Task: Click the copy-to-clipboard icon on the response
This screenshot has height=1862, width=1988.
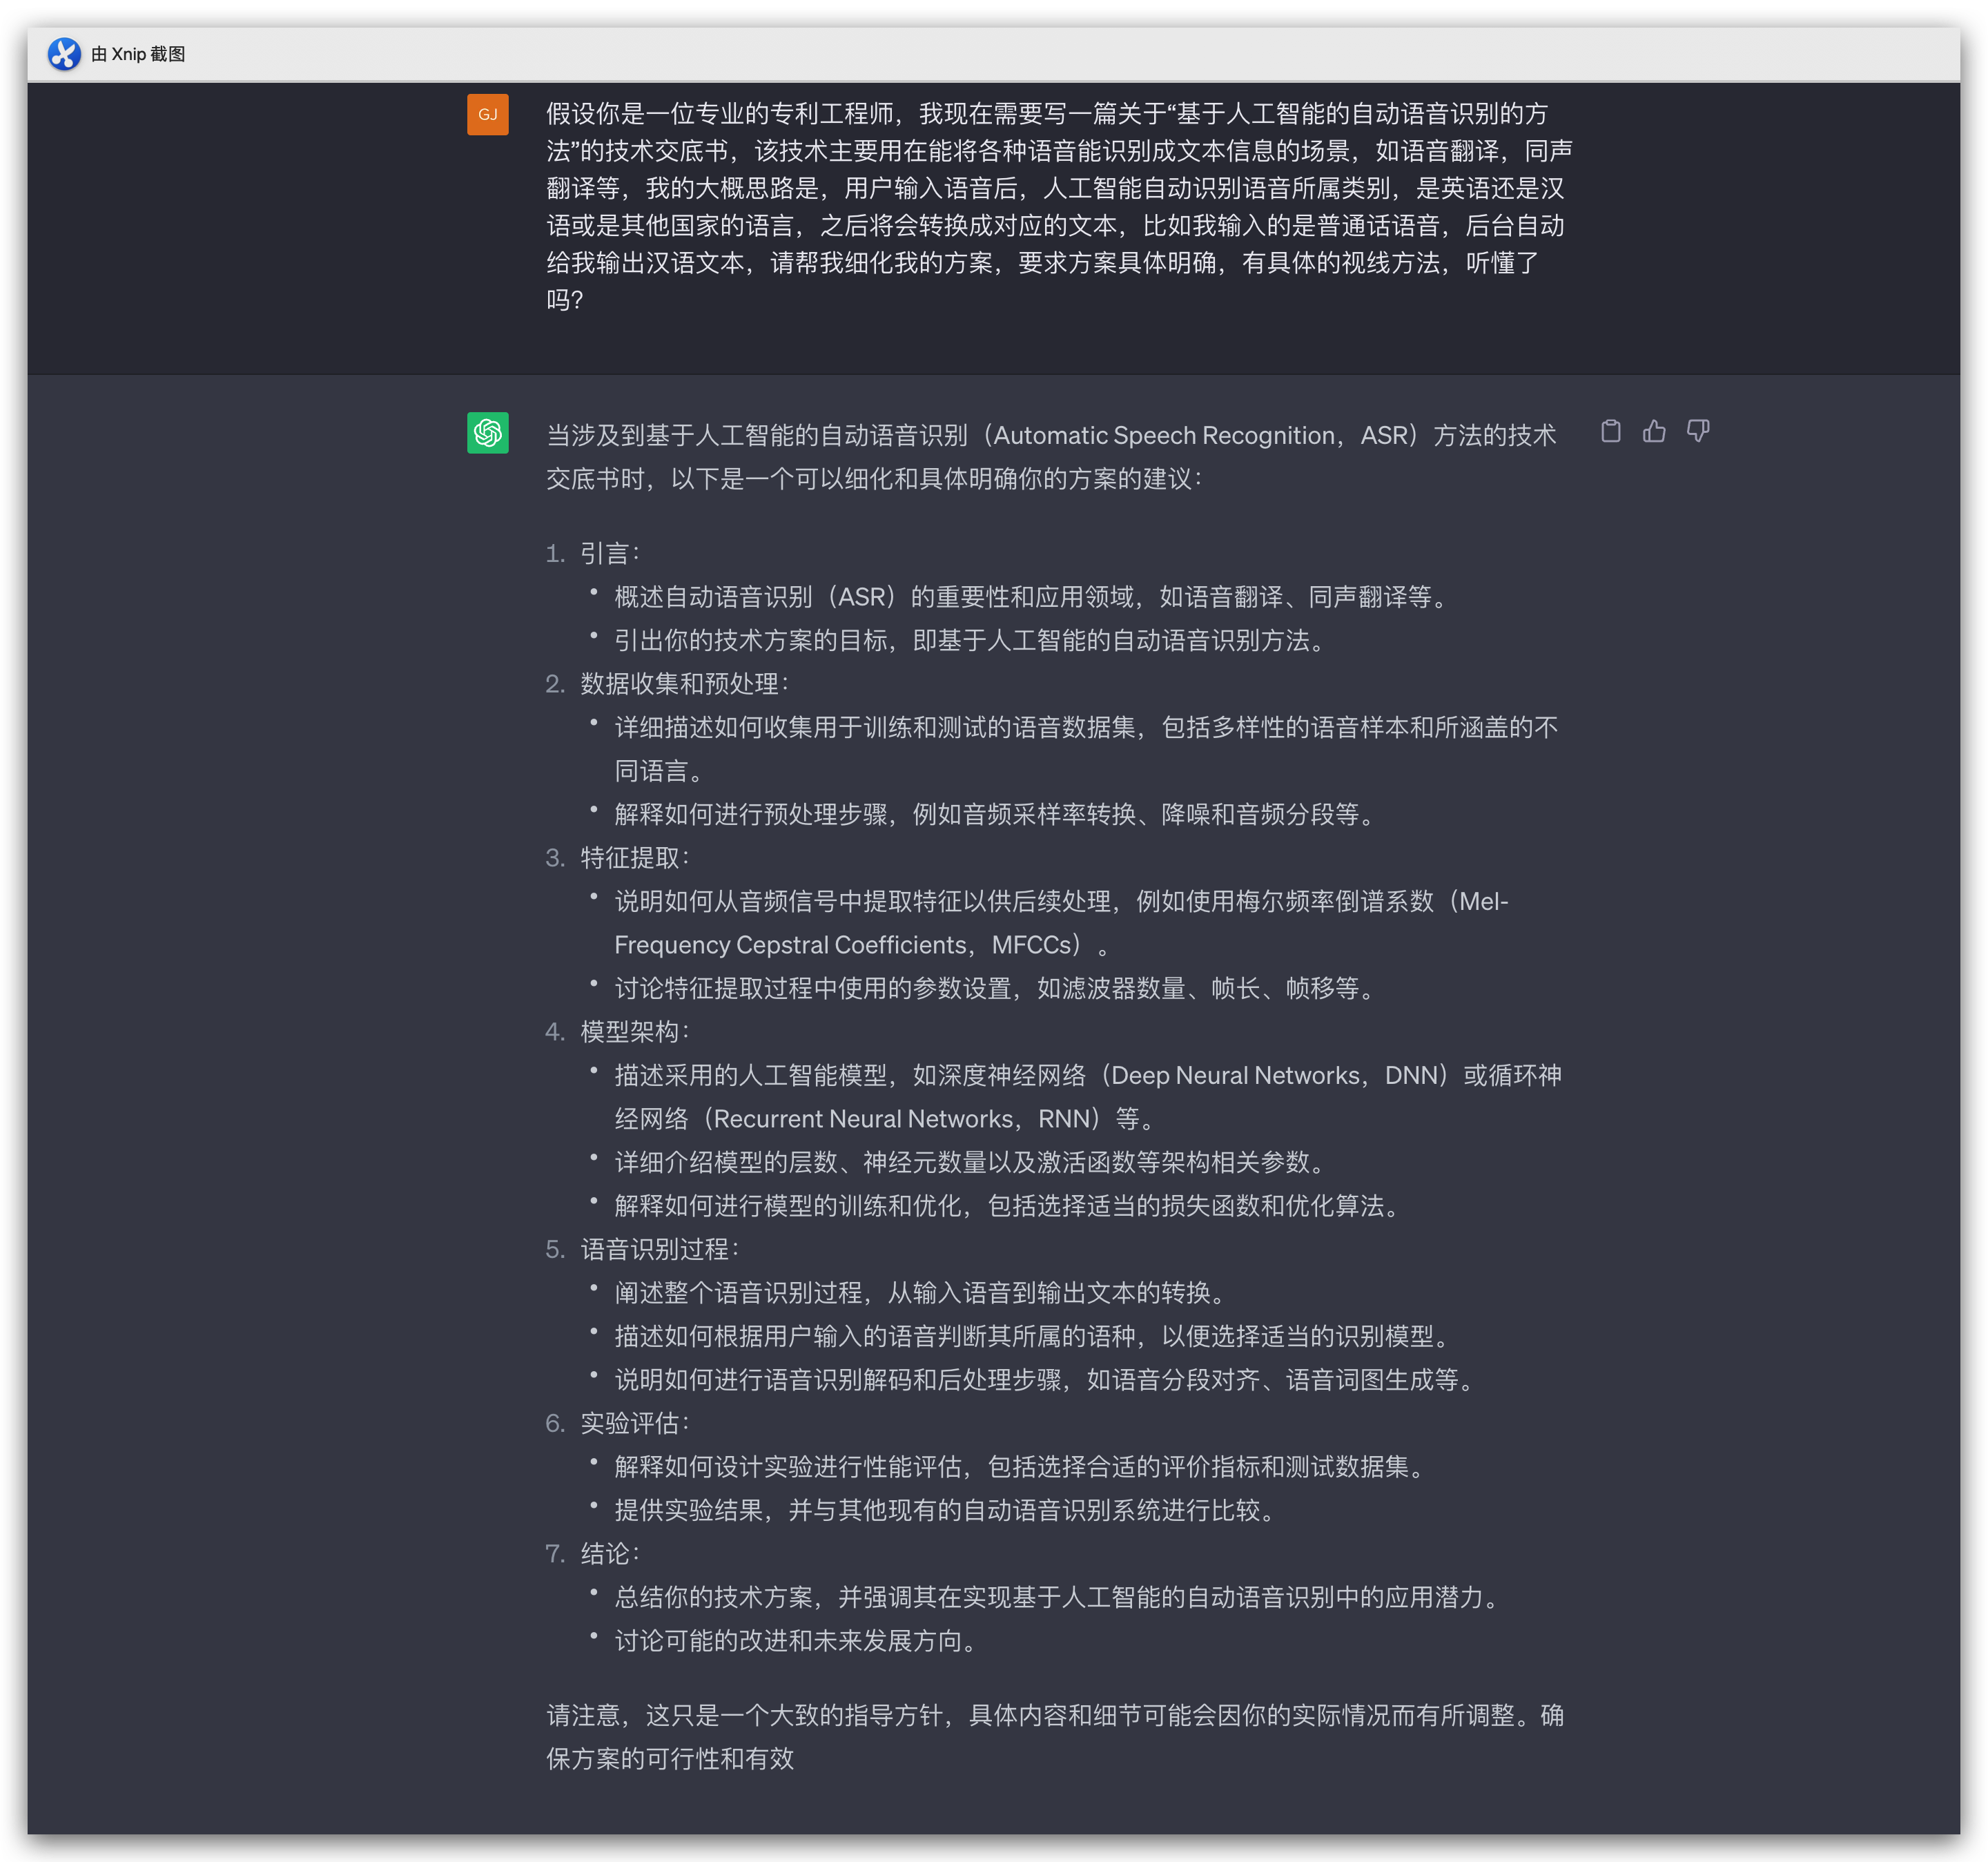Action: coord(1610,431)
